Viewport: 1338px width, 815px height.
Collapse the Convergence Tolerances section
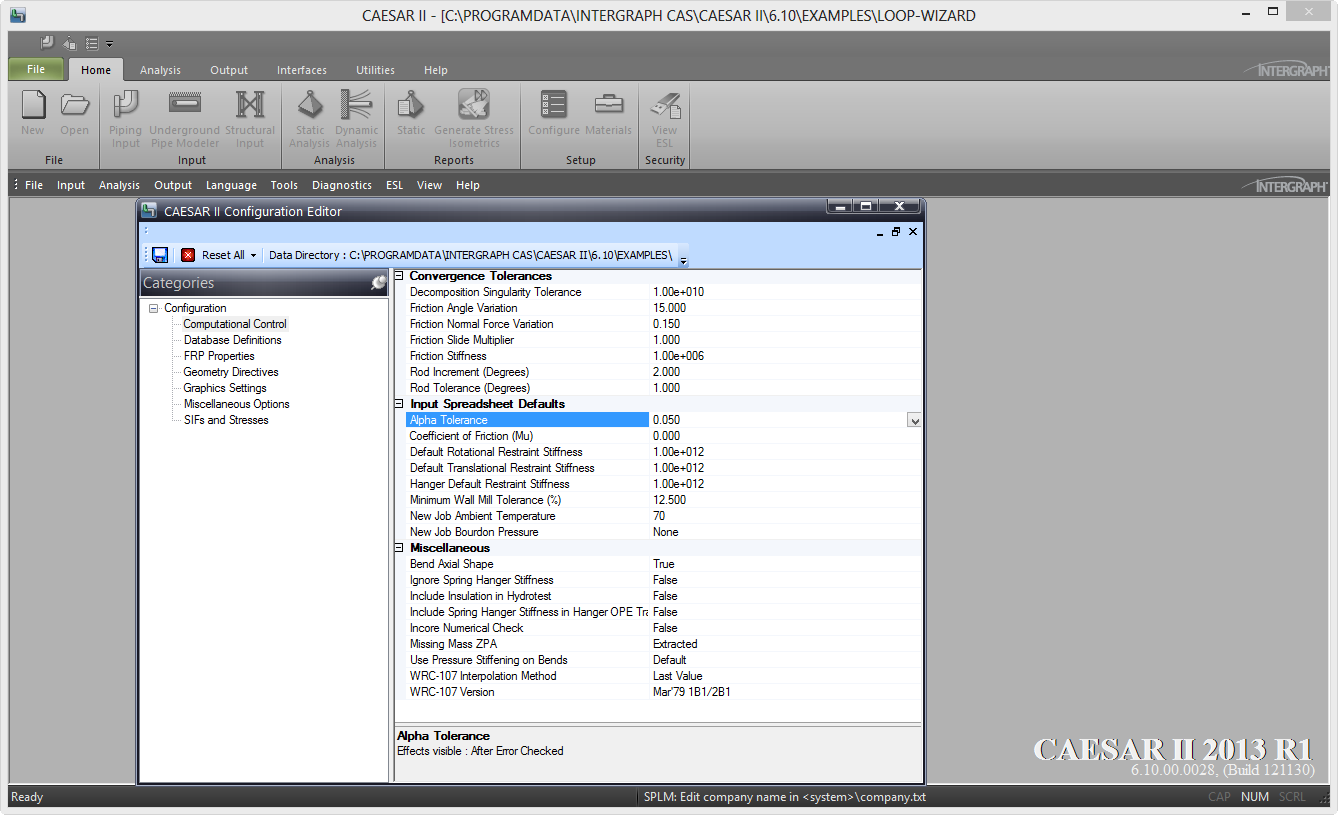coord(399,276)
